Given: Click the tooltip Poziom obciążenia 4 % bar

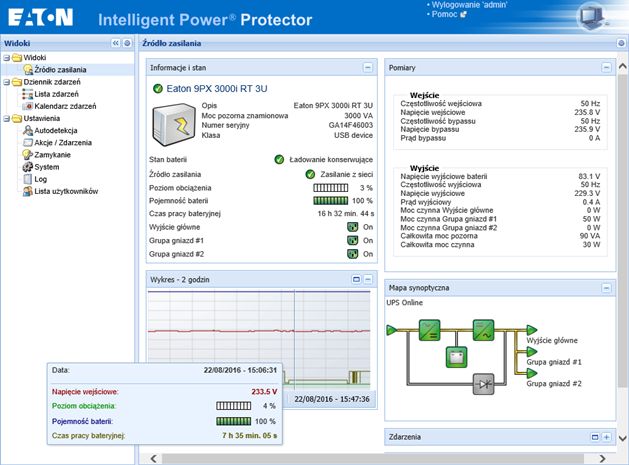Looking at the screenshot, I should click(233, 406).
